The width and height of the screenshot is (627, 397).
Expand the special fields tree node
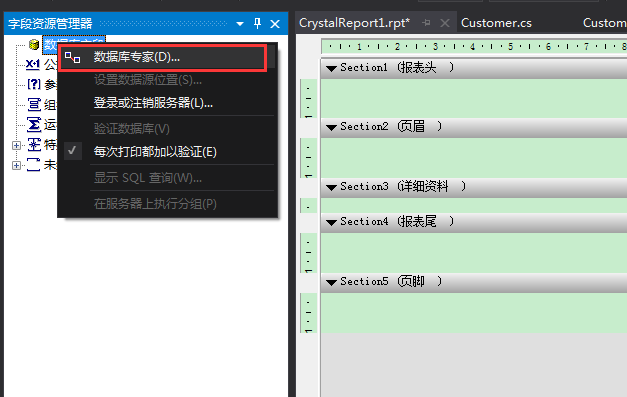16,146
